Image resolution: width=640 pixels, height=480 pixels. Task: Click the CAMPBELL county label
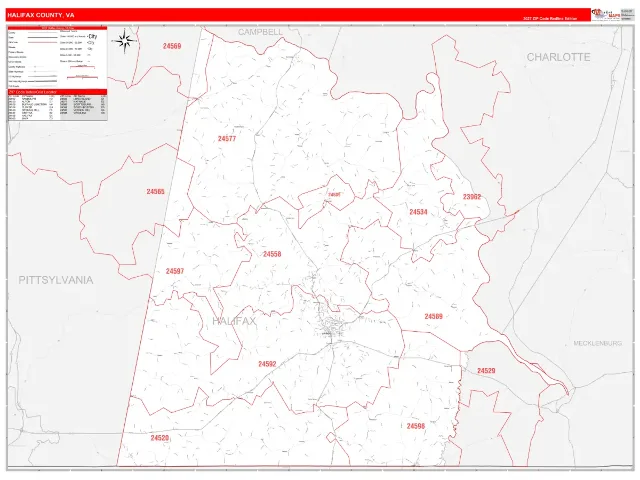[x=260, y=32]
